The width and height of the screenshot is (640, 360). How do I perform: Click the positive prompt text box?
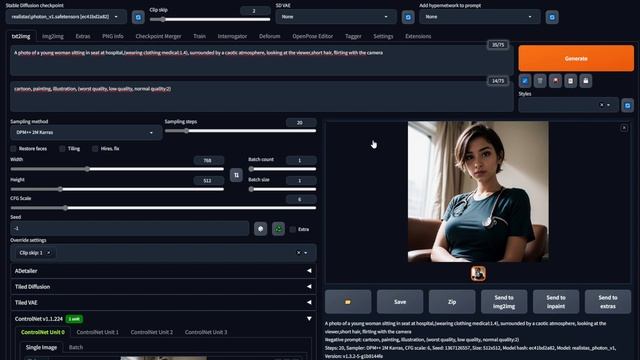(x=262, y=60)
